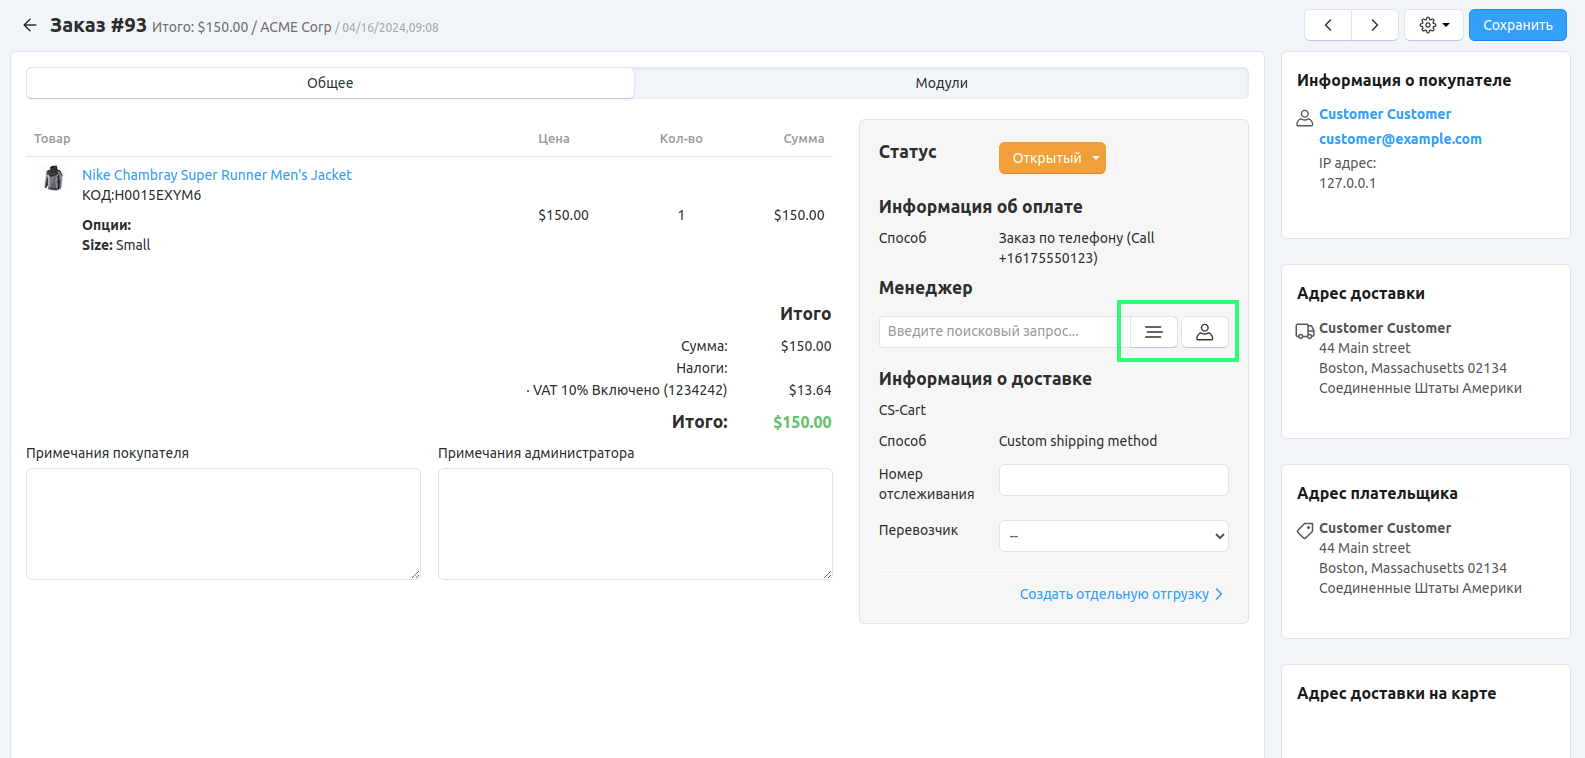The image size is (1585, 758).
Task: Expand the Открытый status dropdown
Action: click(1052, 158)
